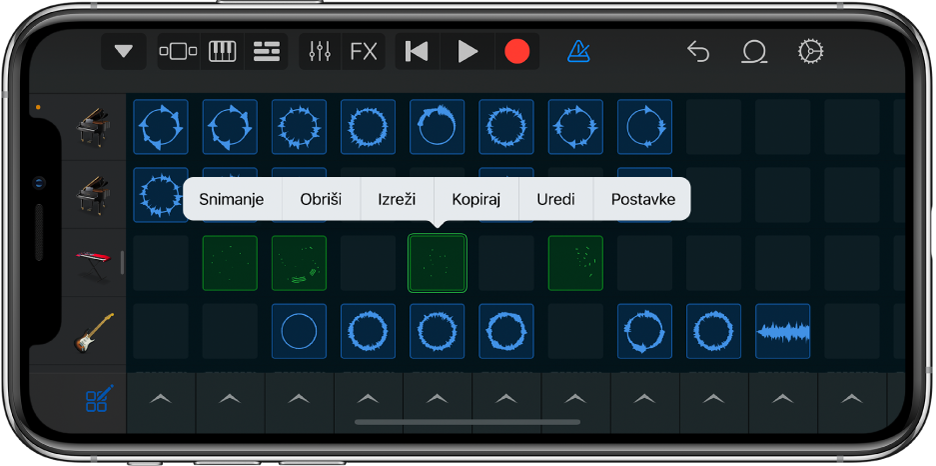Tap the guitar waveform cell
Screen dimensions: 936x466
coord(783,332)
